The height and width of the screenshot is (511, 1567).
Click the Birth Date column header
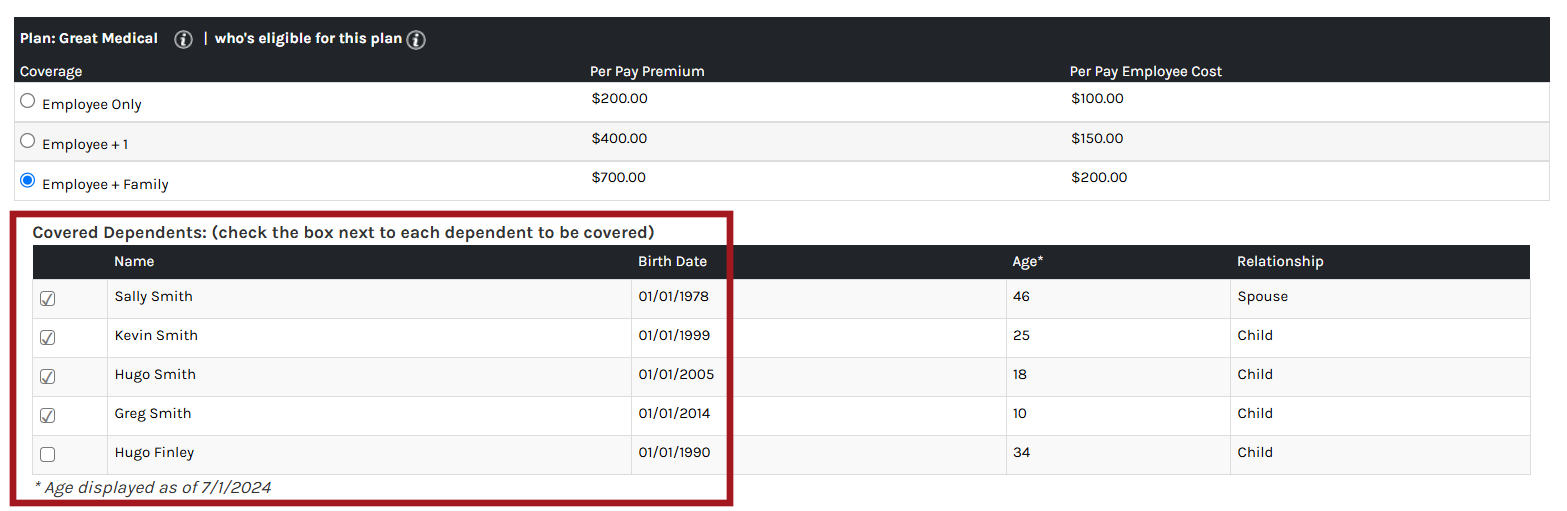(673, 262)
